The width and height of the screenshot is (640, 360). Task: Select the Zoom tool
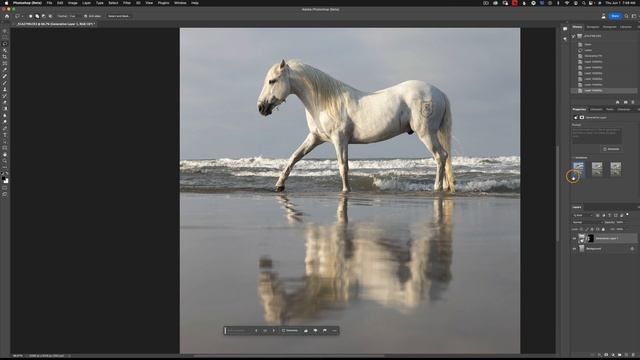[5, 160]
